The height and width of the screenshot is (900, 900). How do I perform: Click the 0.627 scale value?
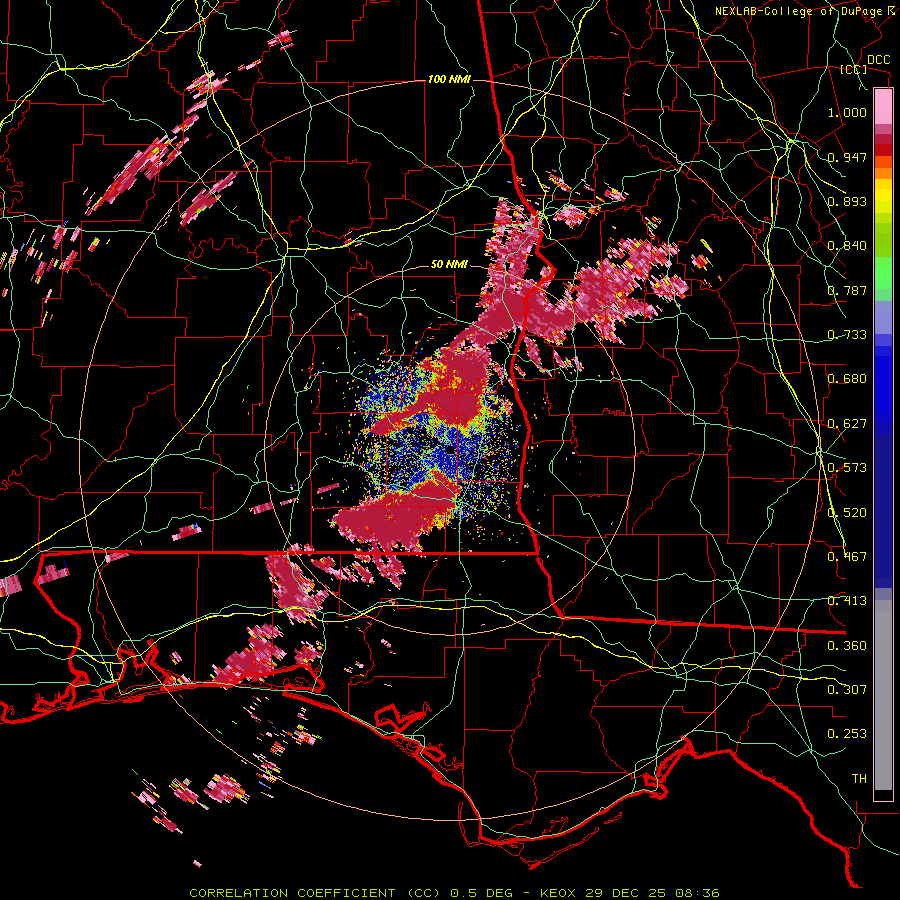[x=847, y=424]
